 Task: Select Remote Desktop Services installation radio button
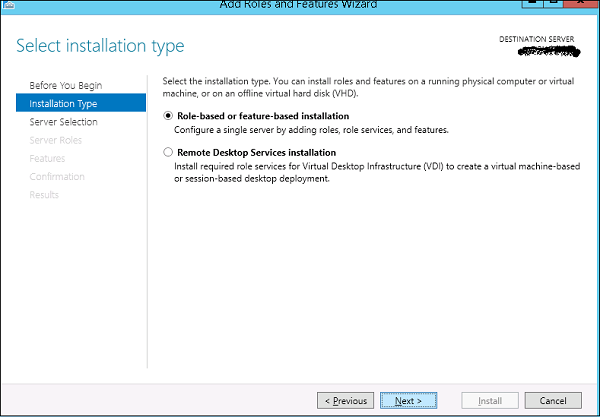point(168,152)
